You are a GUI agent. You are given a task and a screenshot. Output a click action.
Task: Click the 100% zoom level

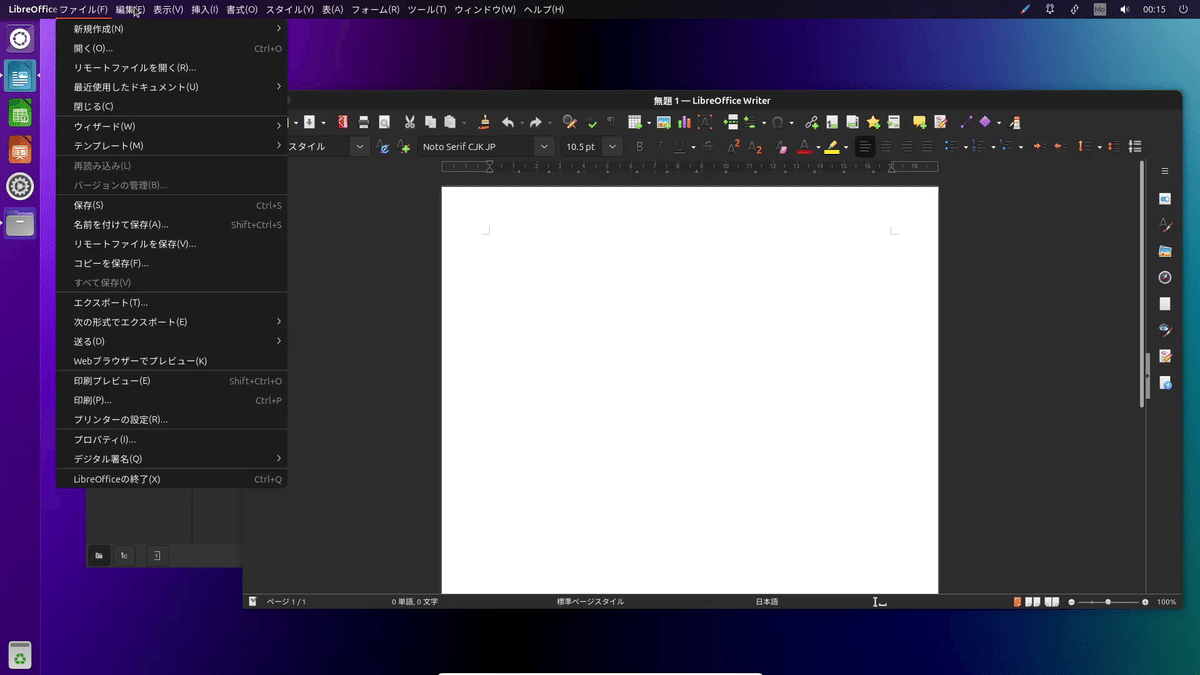(1167, 602)
